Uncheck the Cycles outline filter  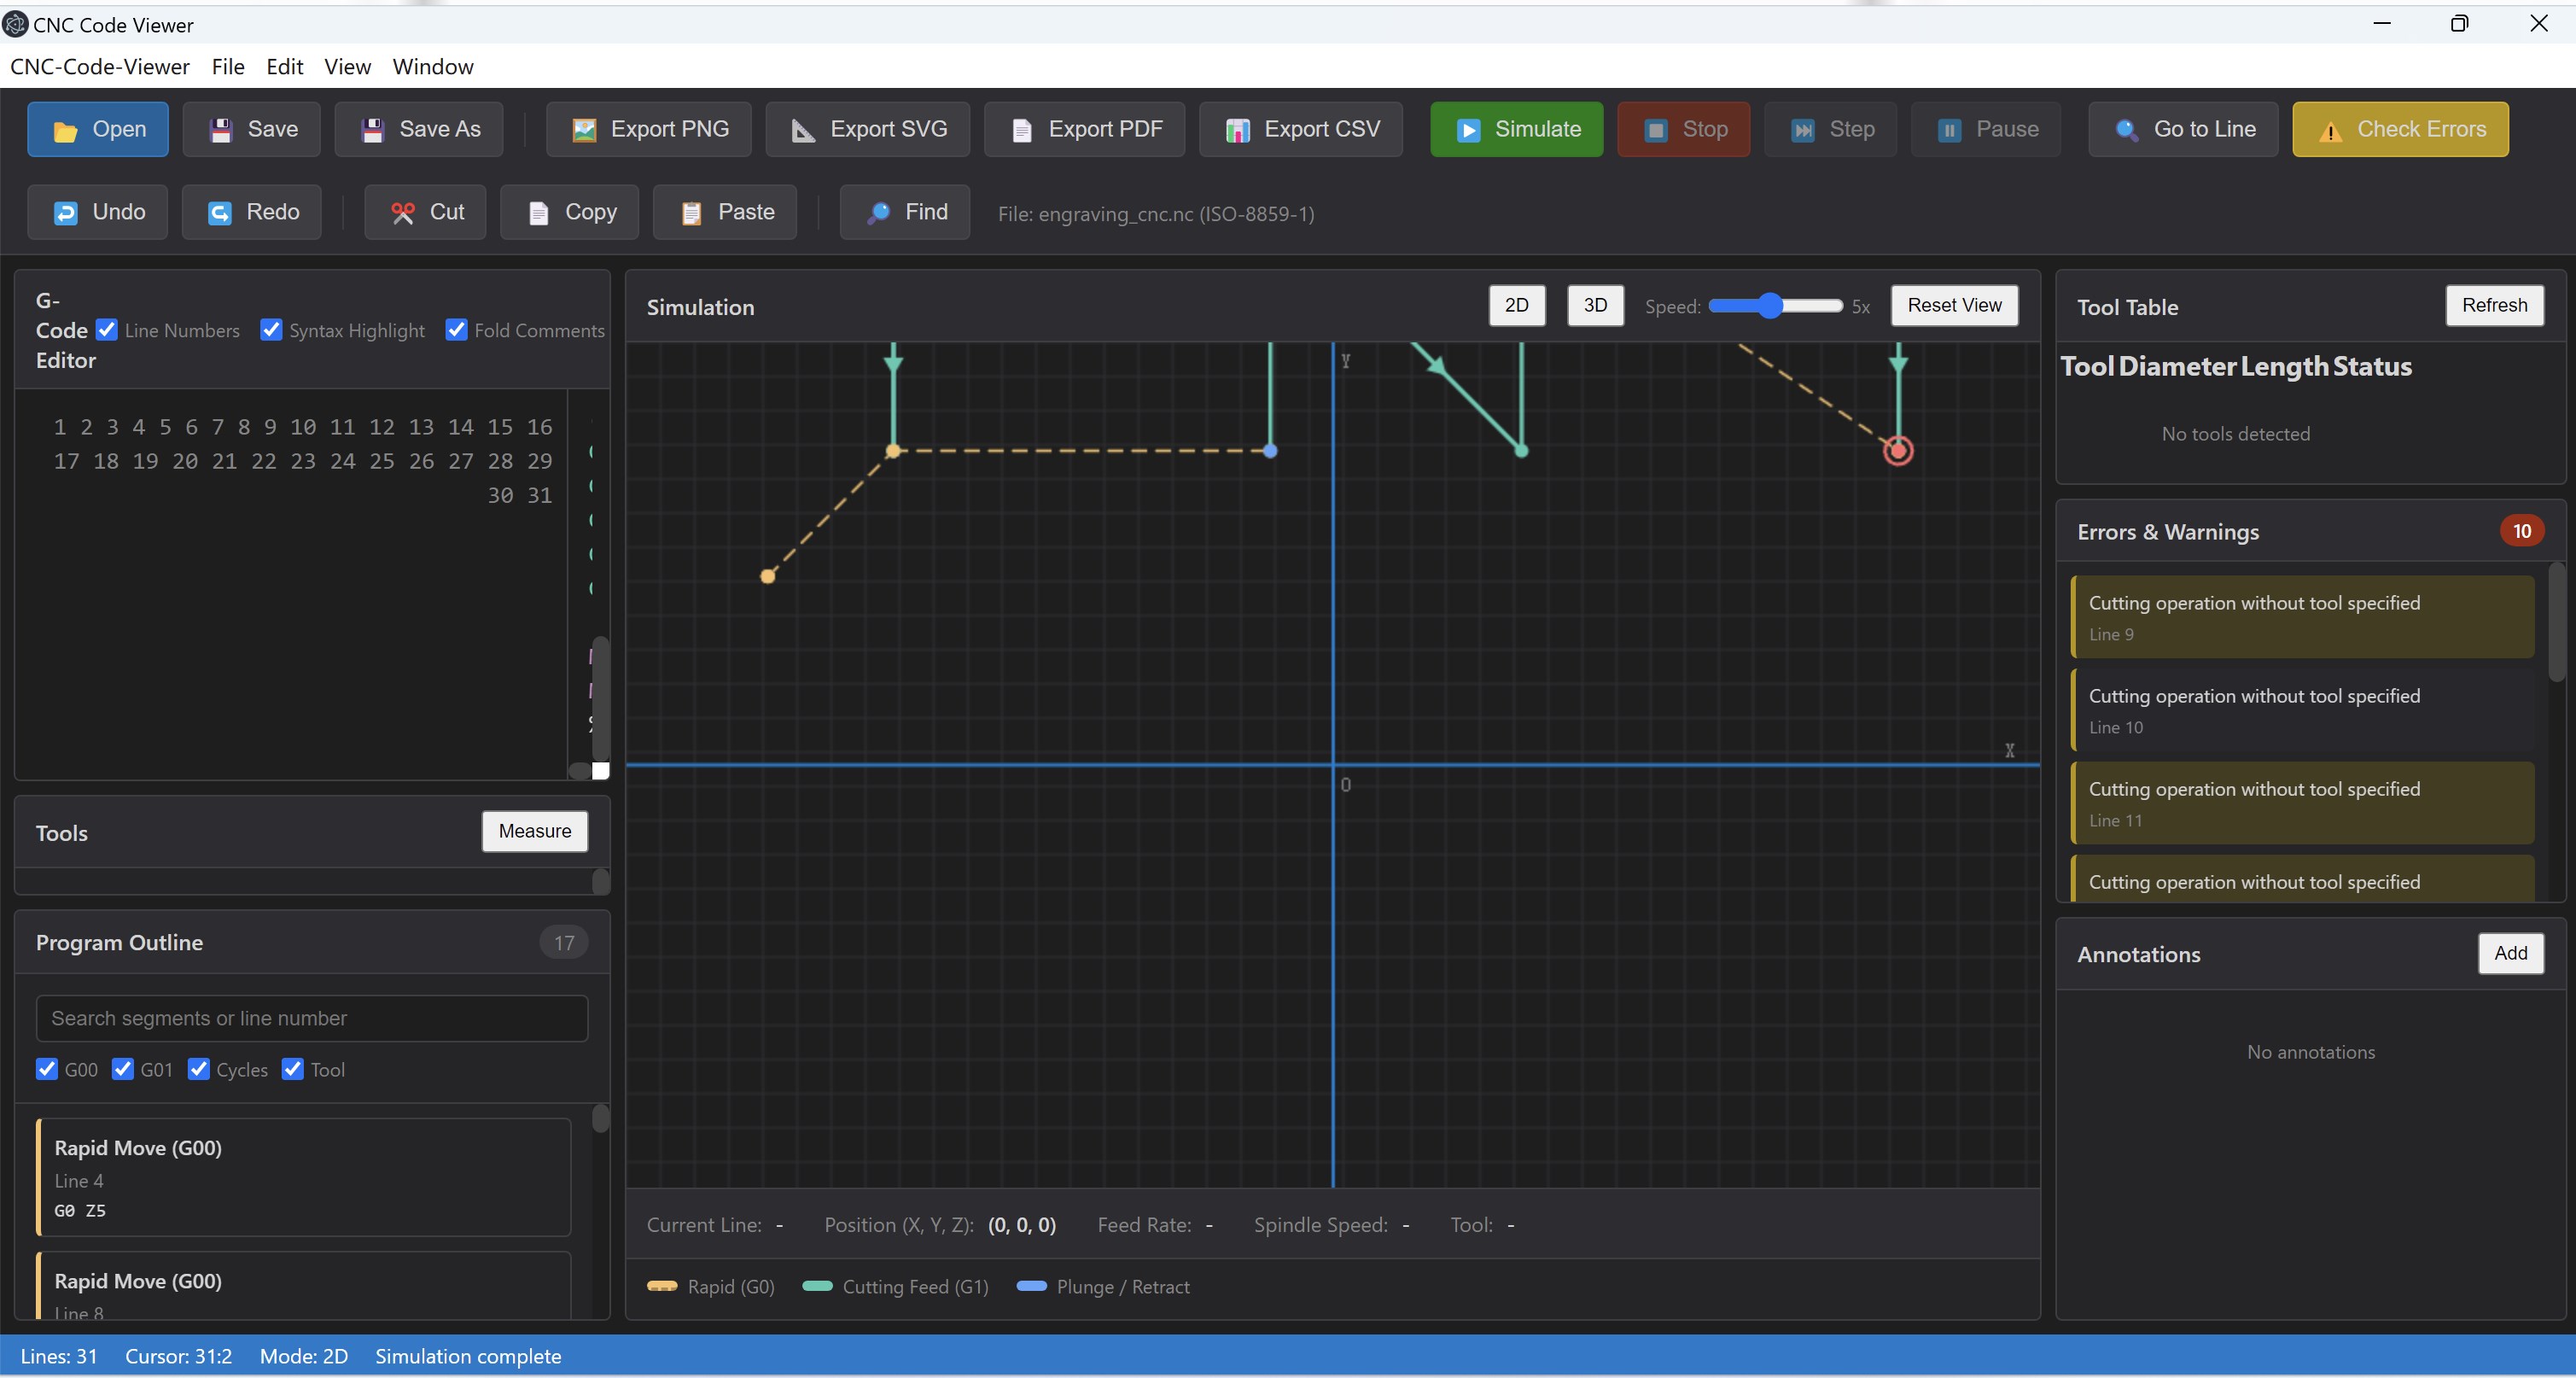pos(199,1069)
